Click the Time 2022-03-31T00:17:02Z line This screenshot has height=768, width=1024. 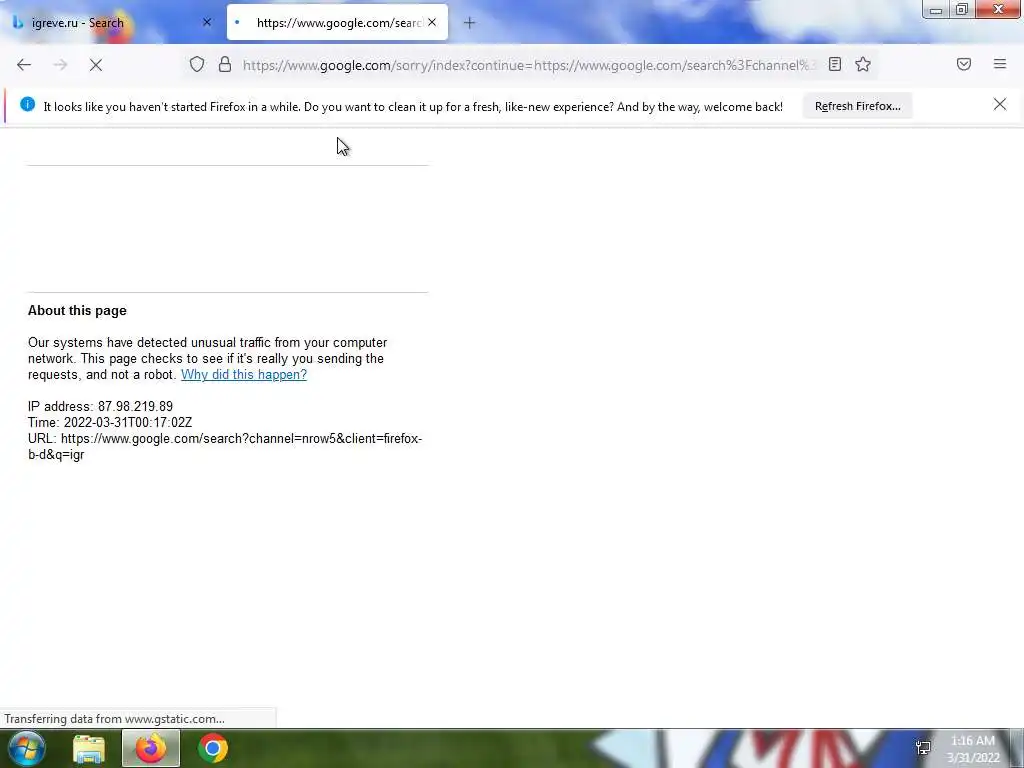click(110, 423)
